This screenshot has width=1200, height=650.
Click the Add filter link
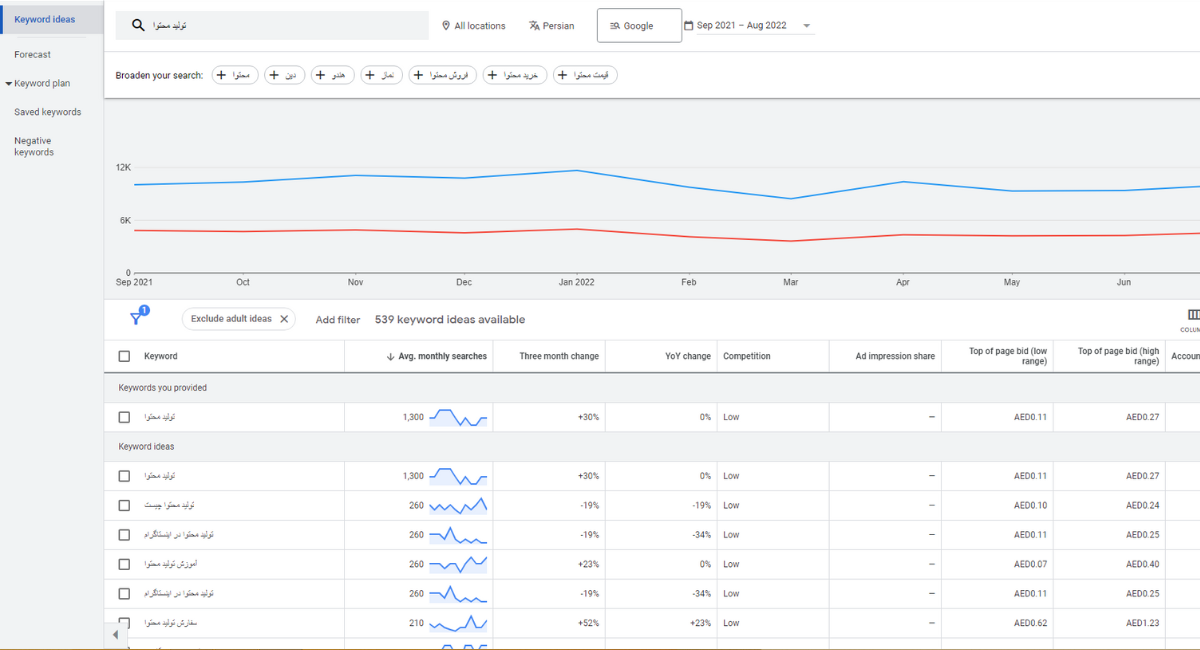[338, 320]
